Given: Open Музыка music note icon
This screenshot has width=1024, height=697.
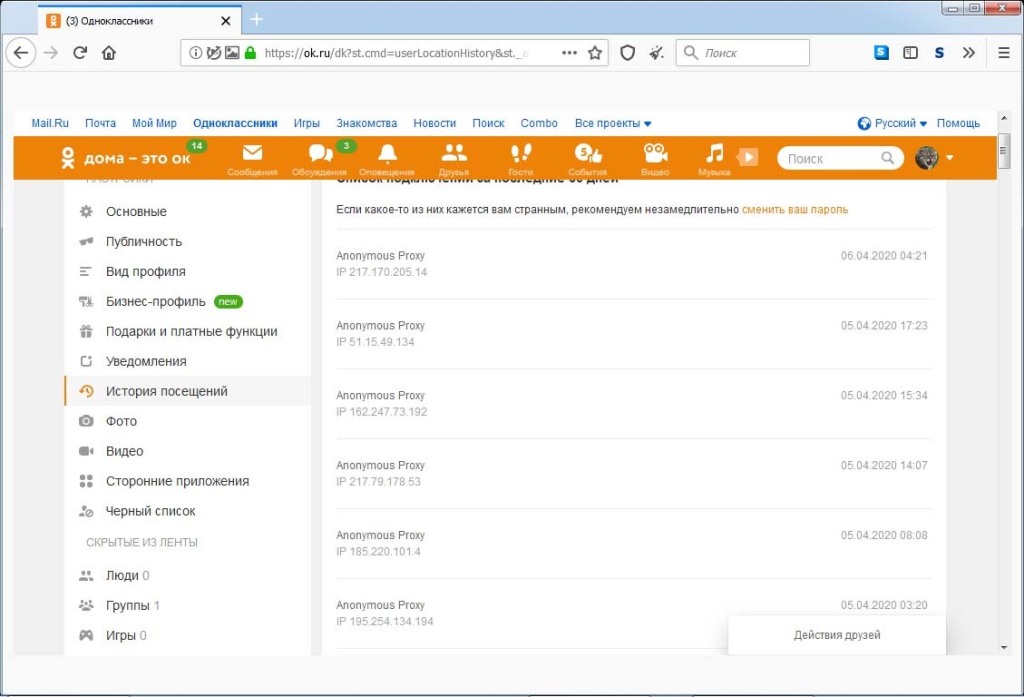Looking at the screenshot, I should pos(714,155).
